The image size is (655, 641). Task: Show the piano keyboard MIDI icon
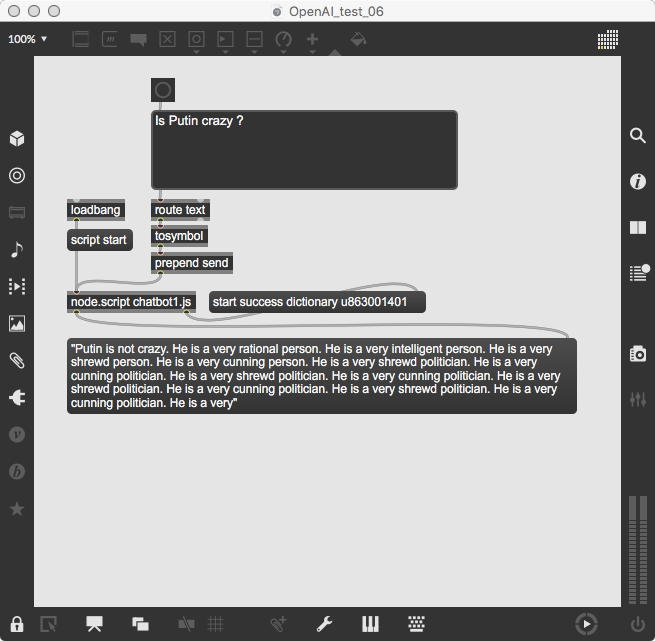pyautogui.click(x=370, y=624)
